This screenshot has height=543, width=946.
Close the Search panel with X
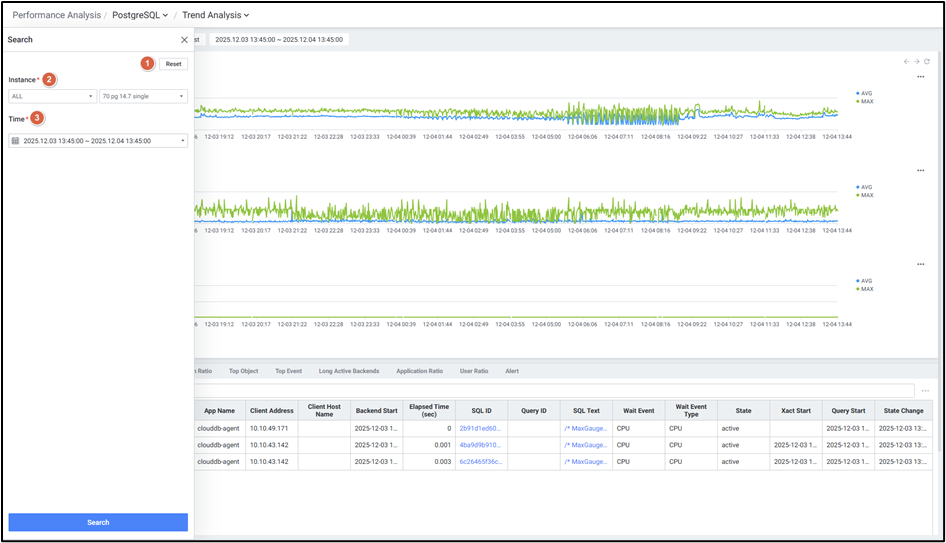click(184, 40)
